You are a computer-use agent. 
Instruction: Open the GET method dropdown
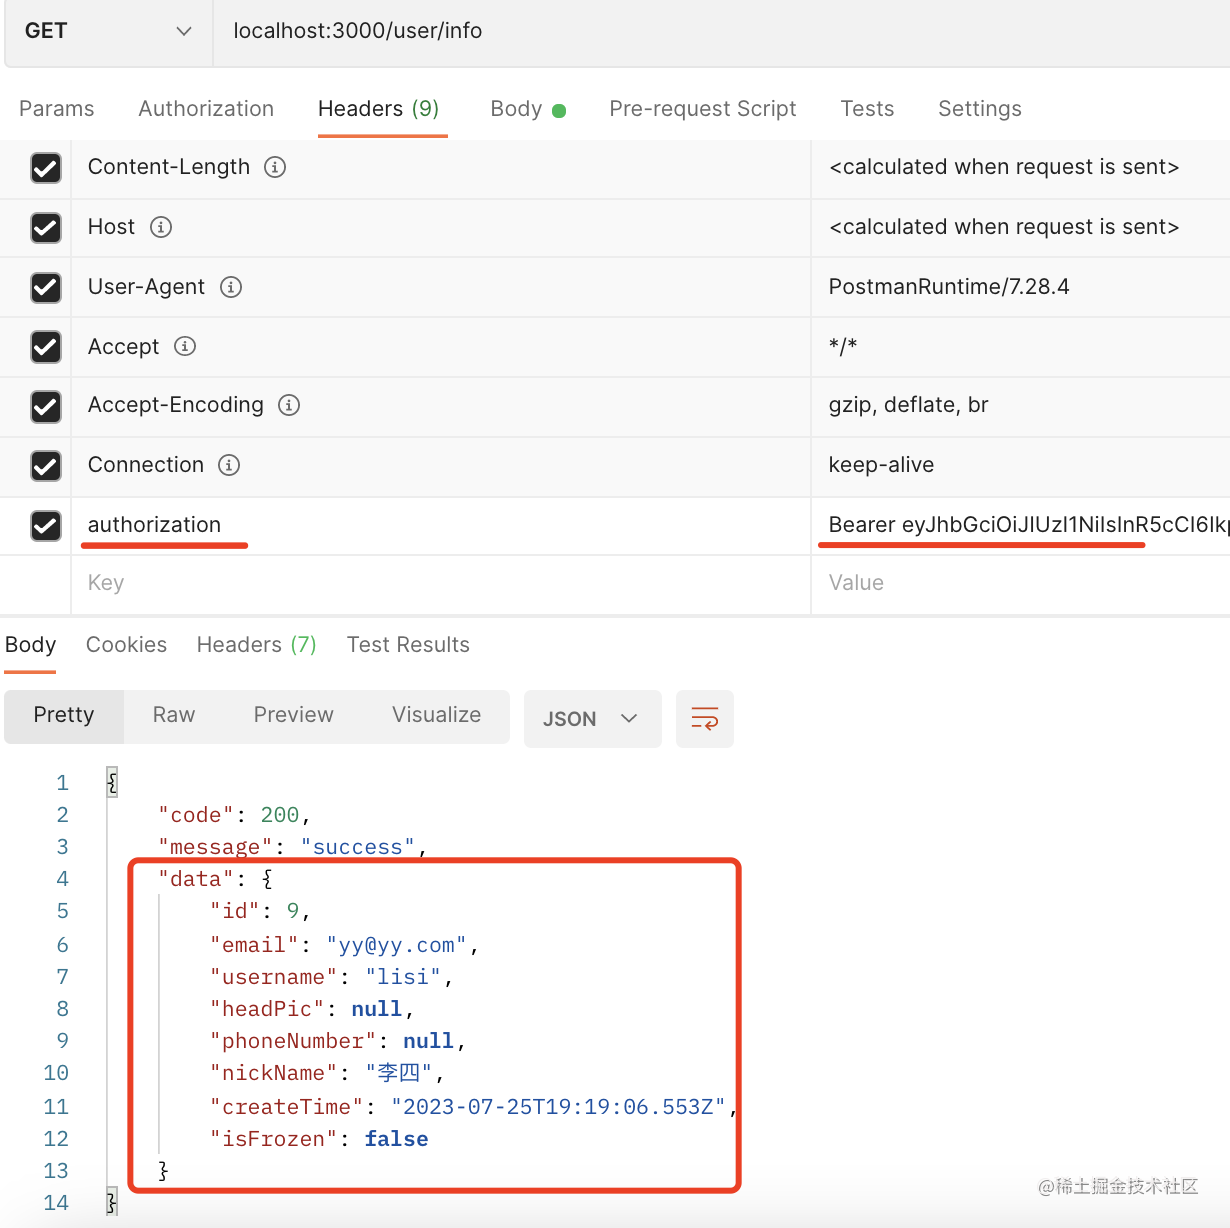click(x=107, y=31)
